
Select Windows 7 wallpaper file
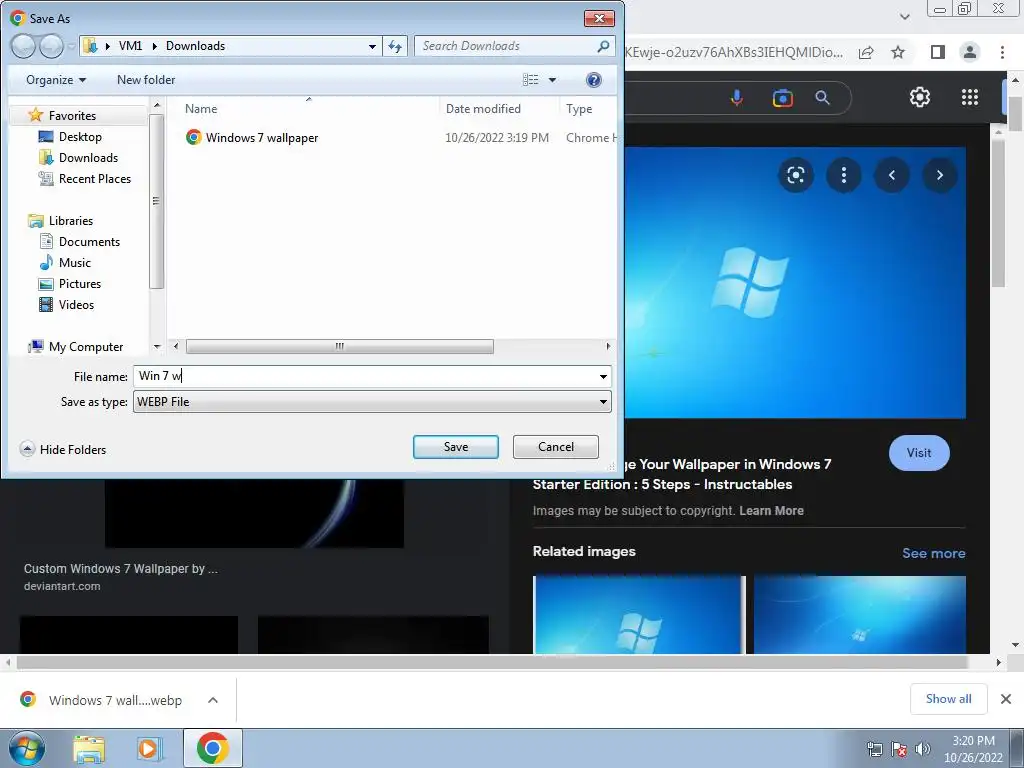[261, 138]
